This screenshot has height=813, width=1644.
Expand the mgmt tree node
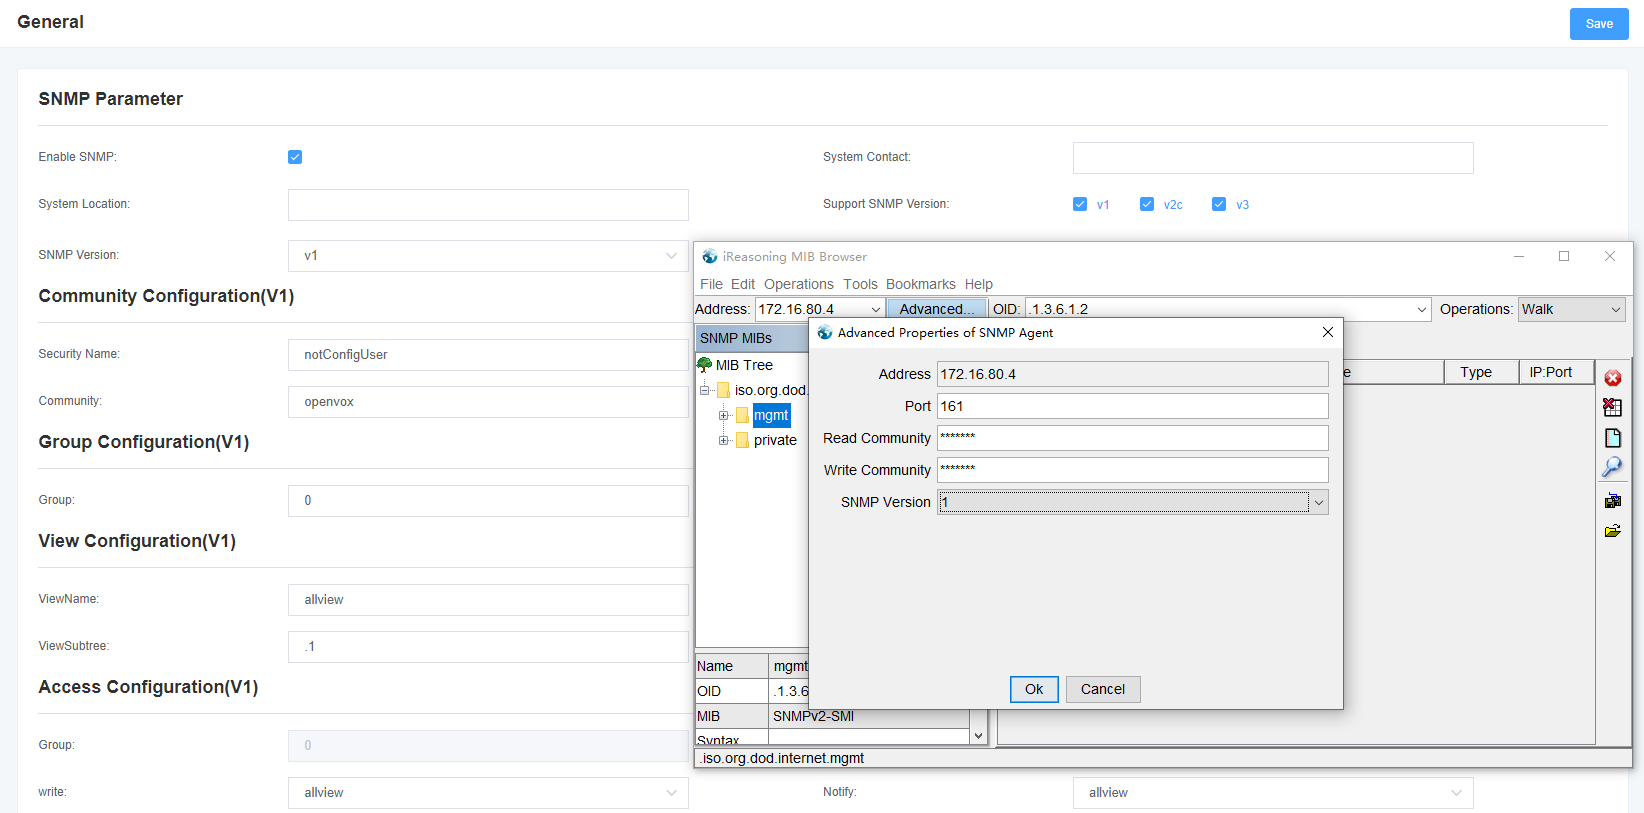tap(723, 415)
